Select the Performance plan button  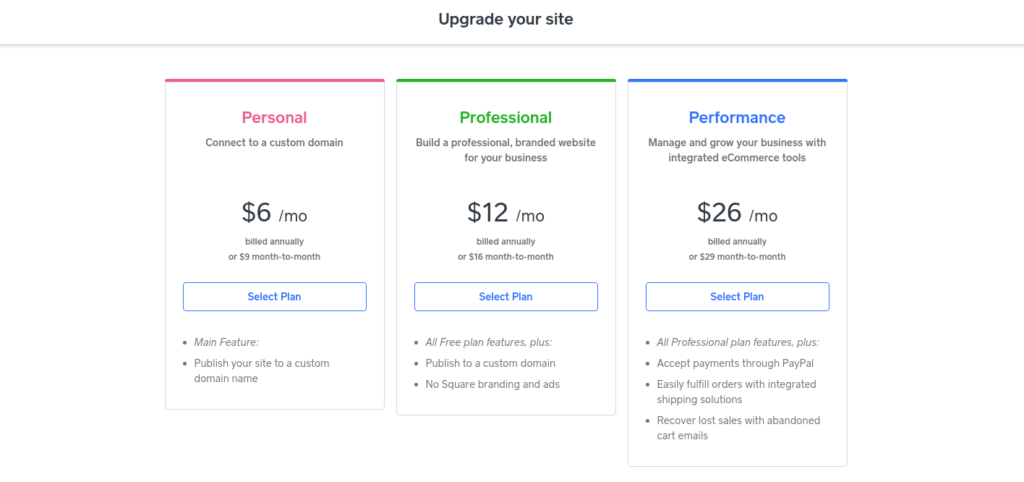coord(737,297)
